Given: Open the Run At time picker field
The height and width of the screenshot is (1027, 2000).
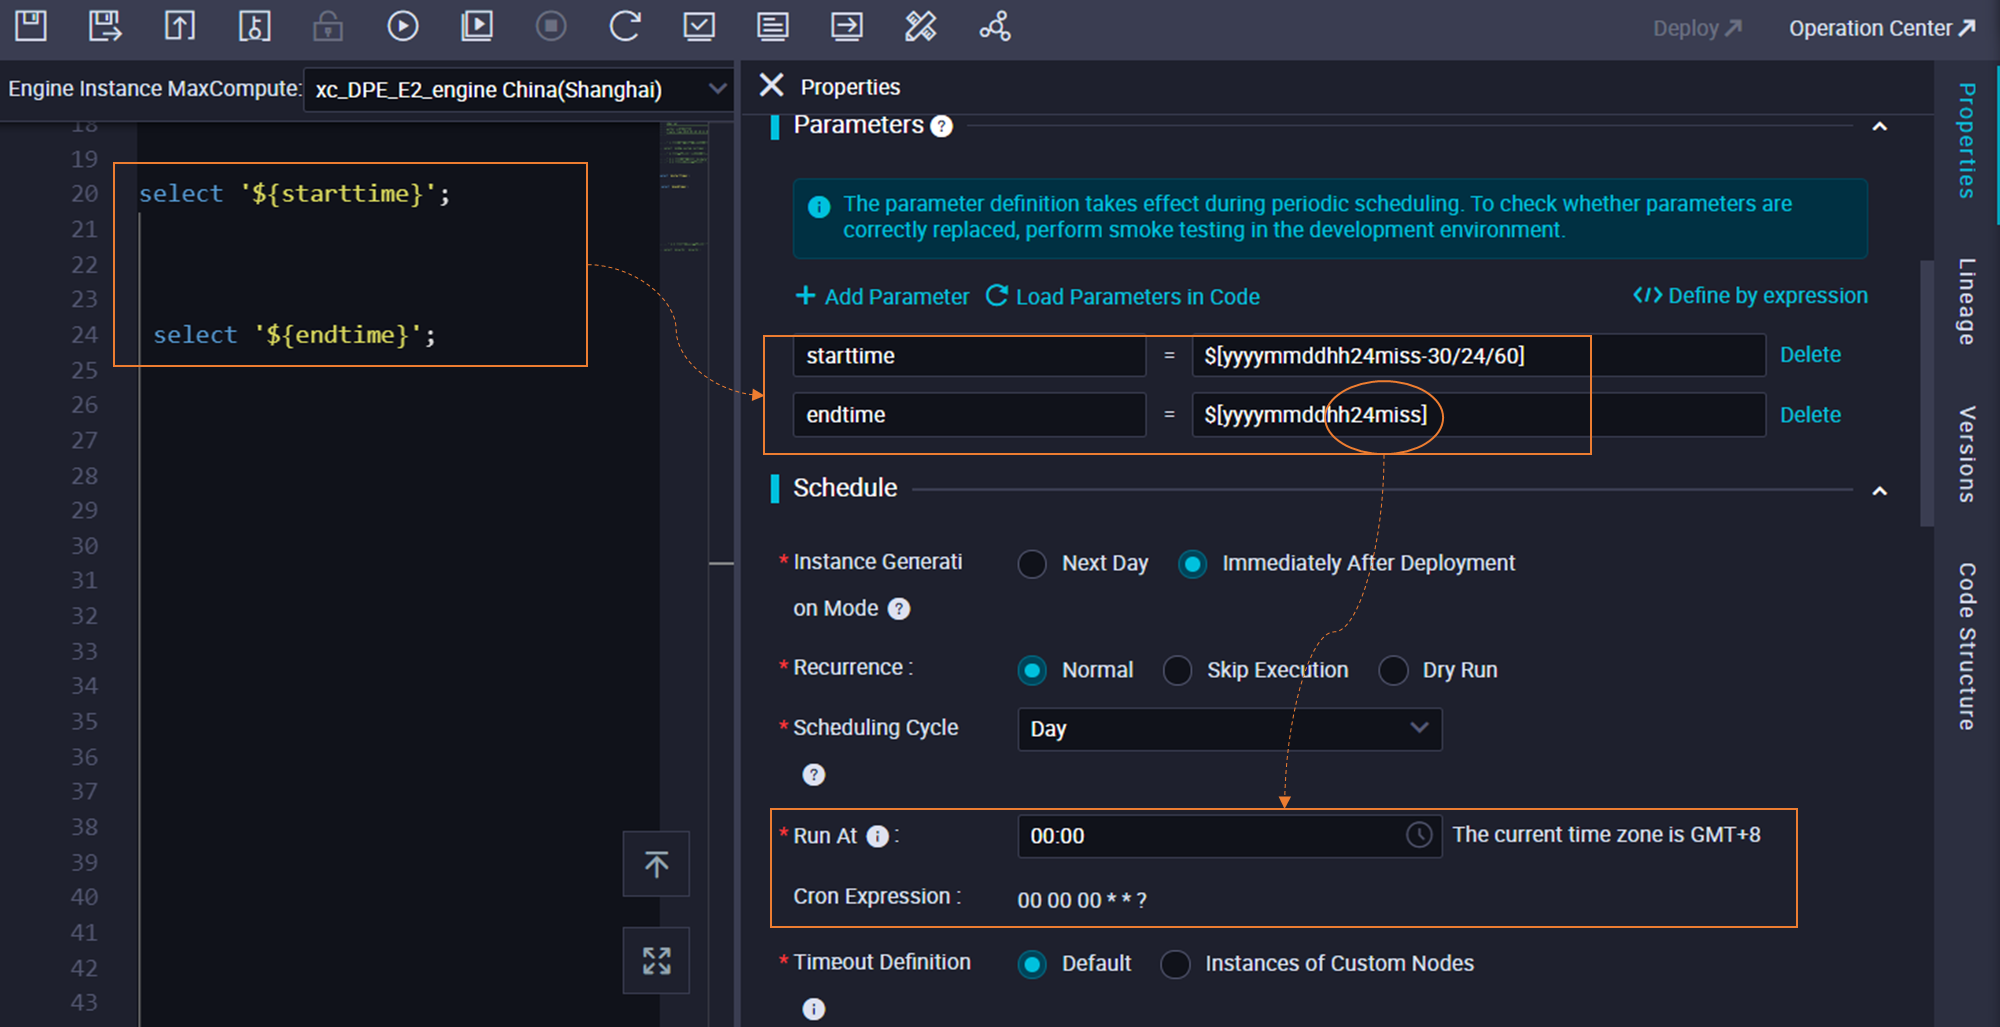Looking at the screenshot, I should click(x=1229, y=836).
